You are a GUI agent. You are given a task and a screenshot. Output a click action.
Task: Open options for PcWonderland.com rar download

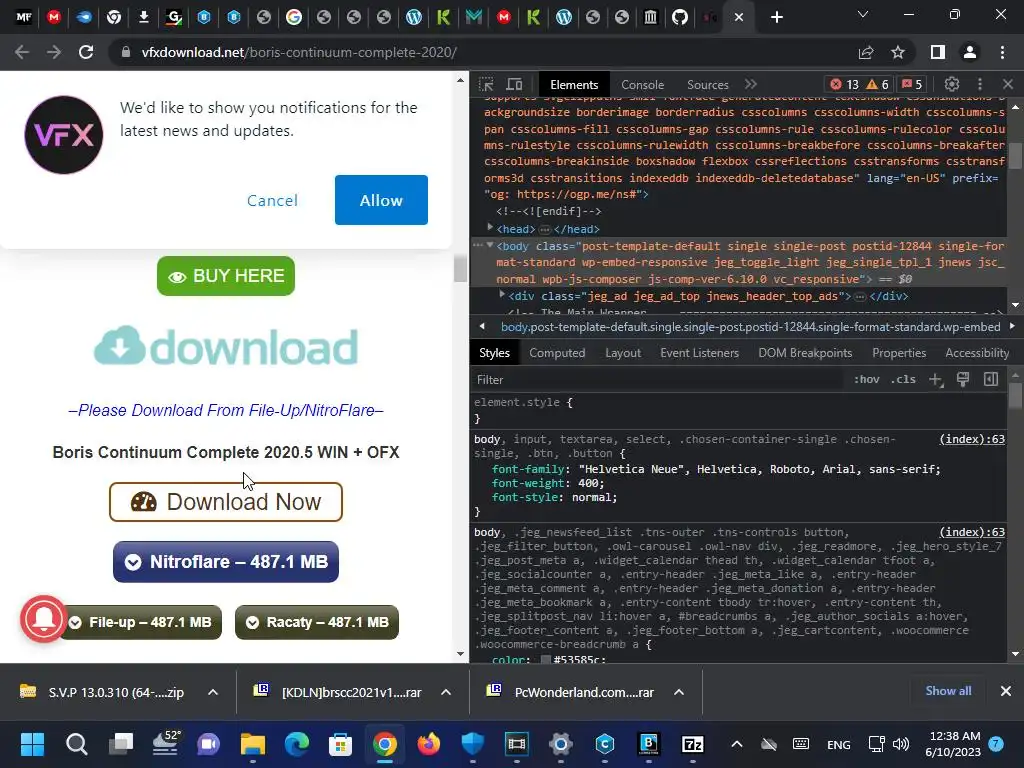(679, 692)
